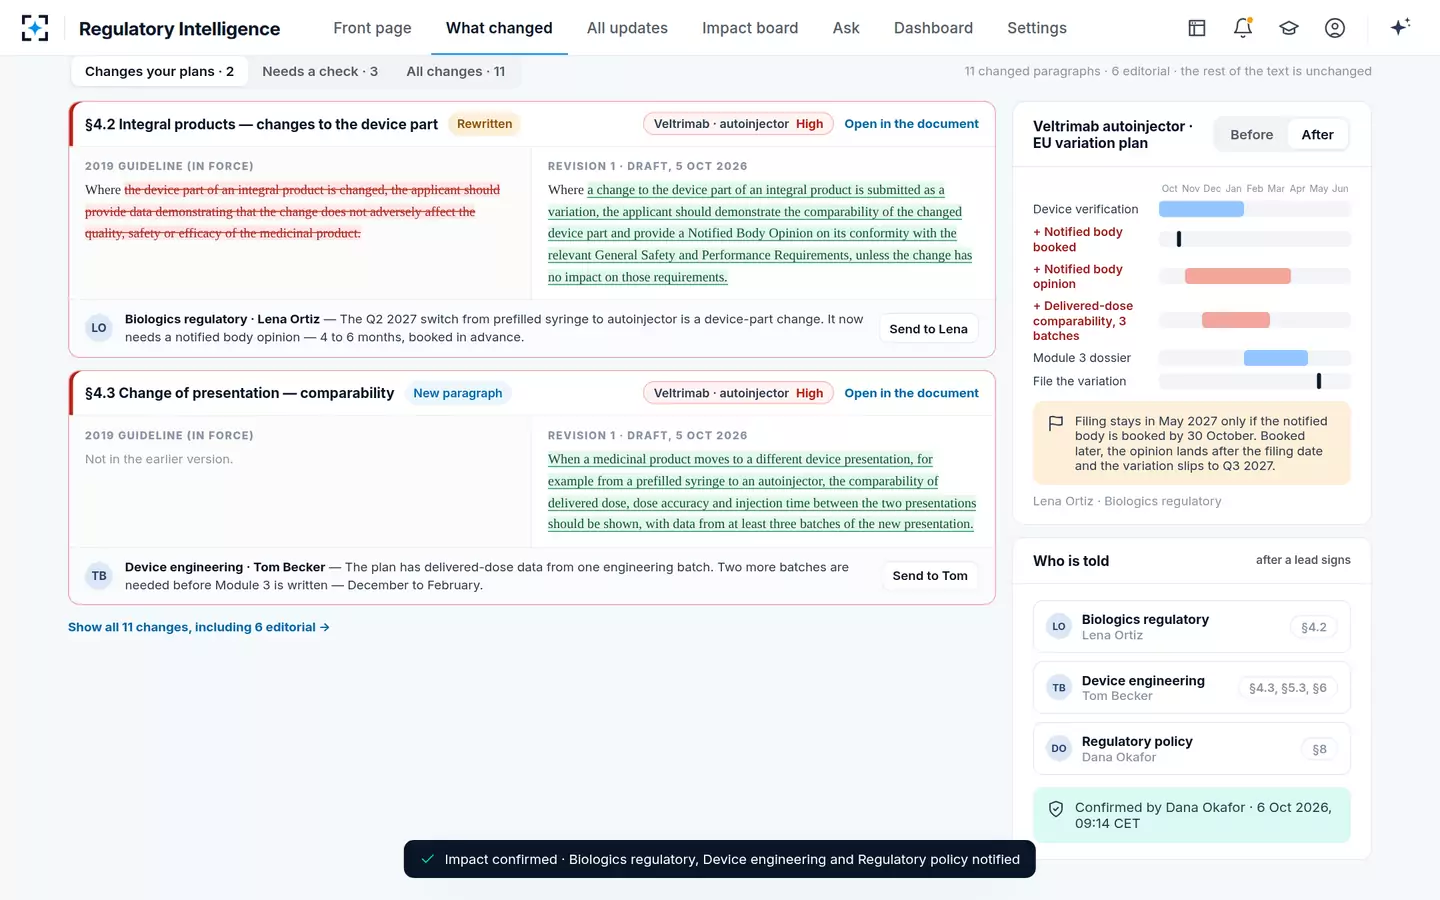
Task: Show all 11 changes, including 6 editorial
Action: 199,628
